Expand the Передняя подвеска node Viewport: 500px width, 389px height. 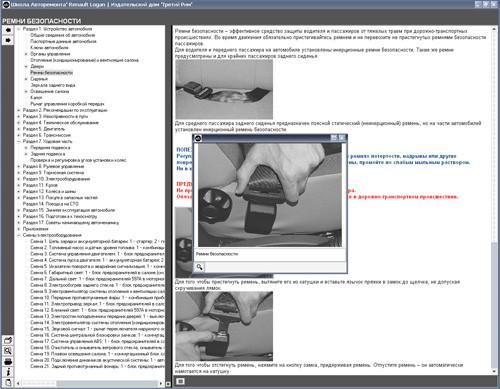point(26,147)
